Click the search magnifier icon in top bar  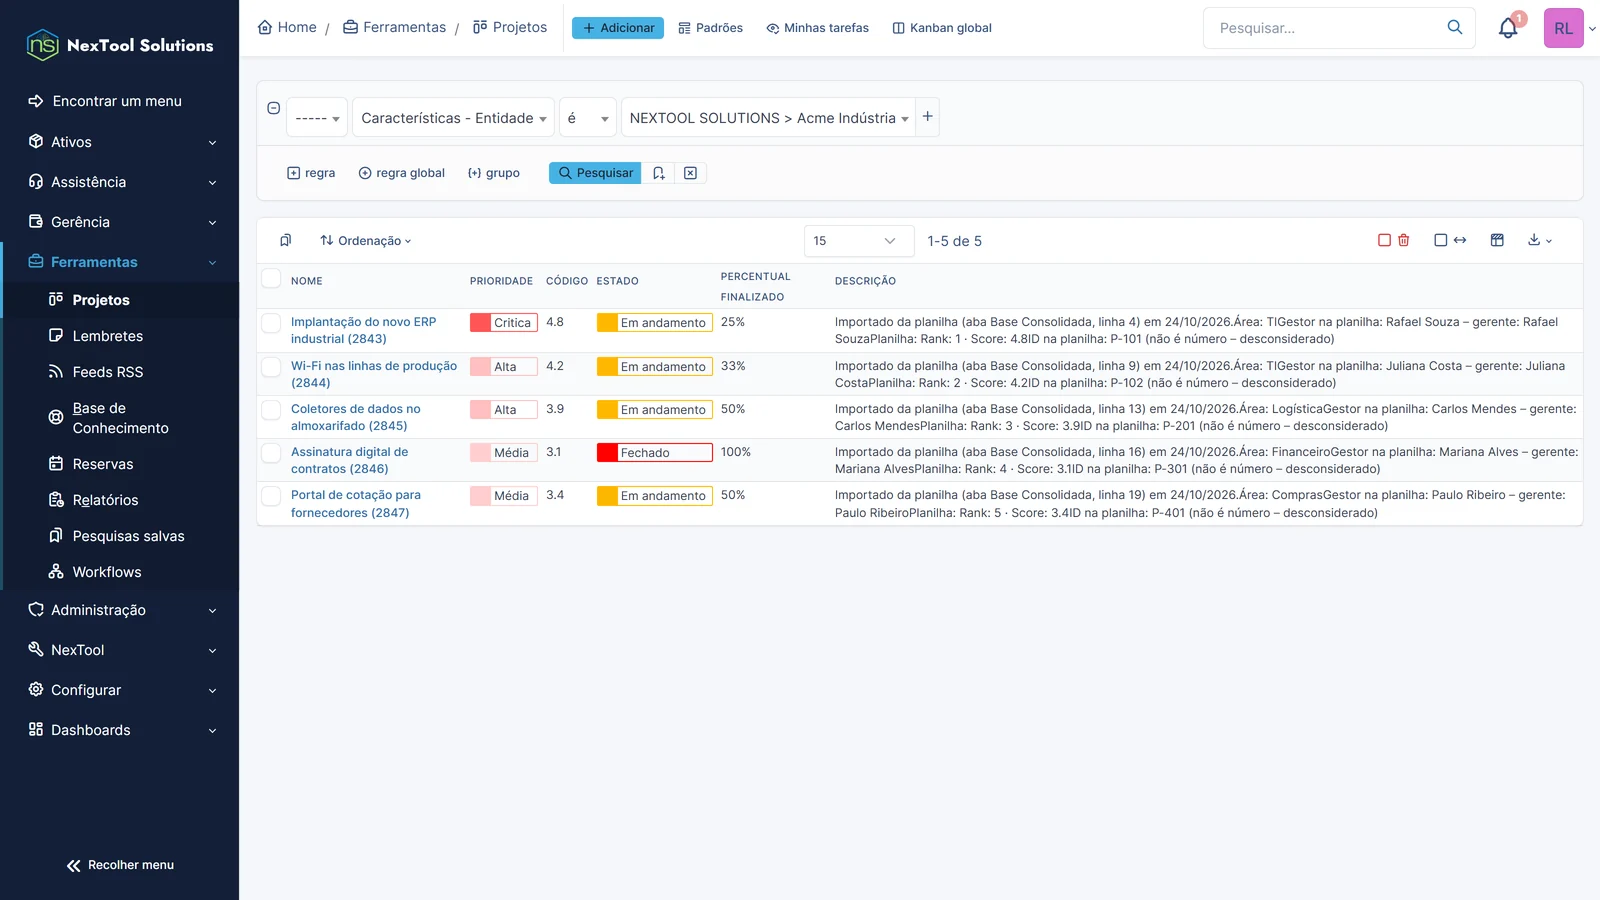pyautogui.click(x=1454, y=27)
